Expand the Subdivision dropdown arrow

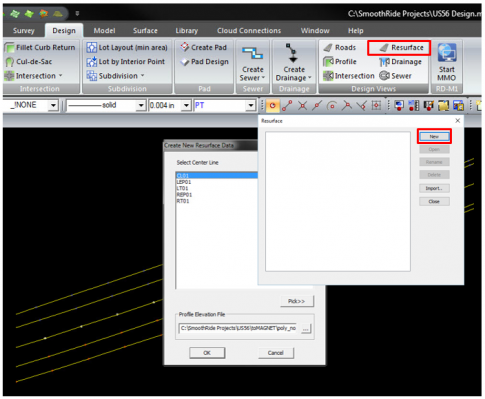tap(143, 76)
